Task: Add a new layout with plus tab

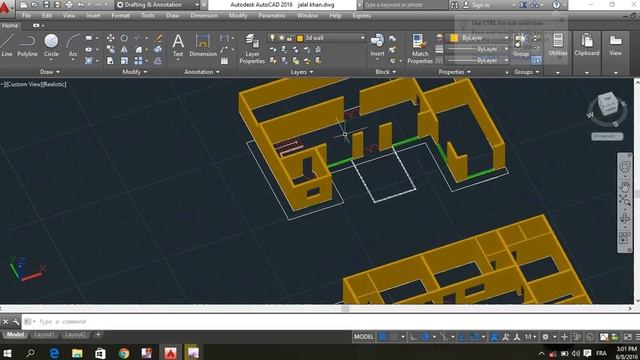Action: [x=98, y=335]
